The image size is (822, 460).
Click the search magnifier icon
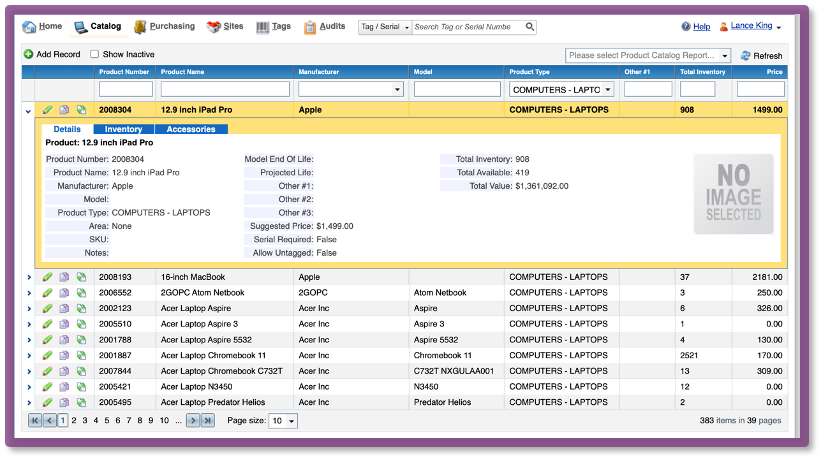530,26
